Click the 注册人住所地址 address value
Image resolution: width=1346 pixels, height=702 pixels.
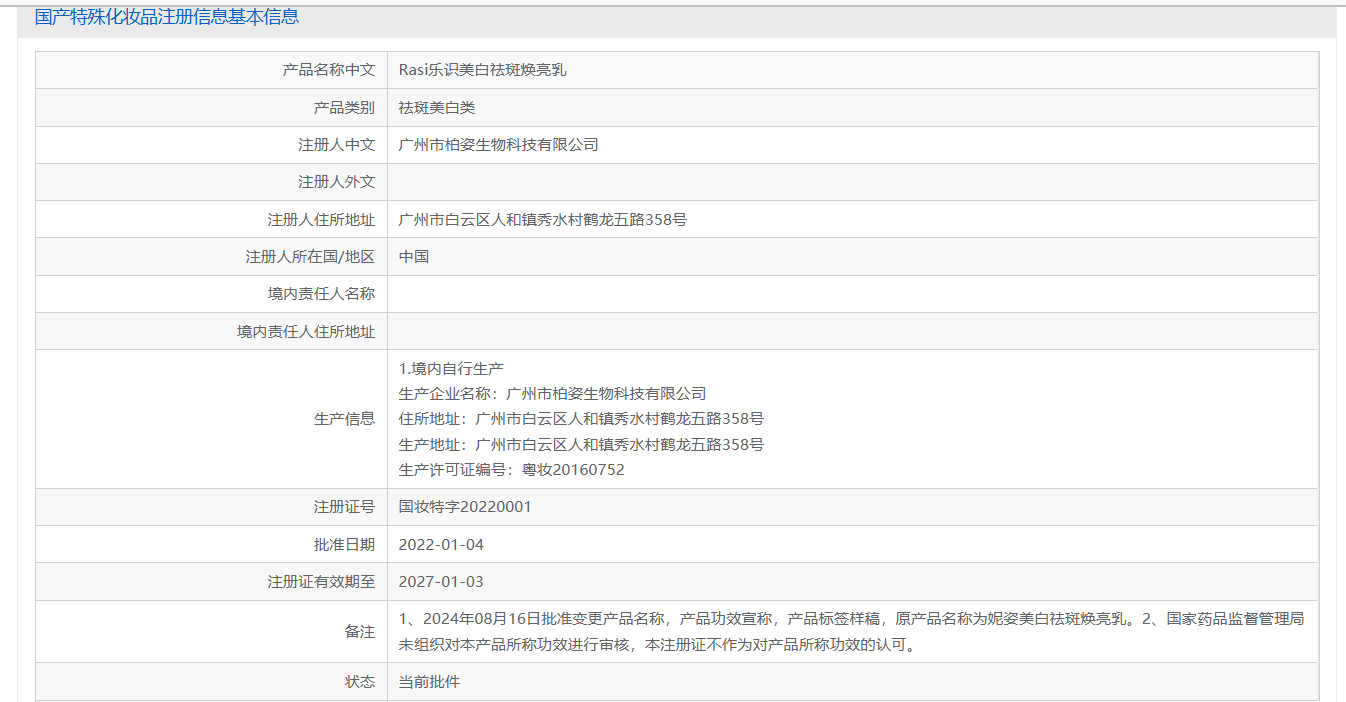(542, 220)
